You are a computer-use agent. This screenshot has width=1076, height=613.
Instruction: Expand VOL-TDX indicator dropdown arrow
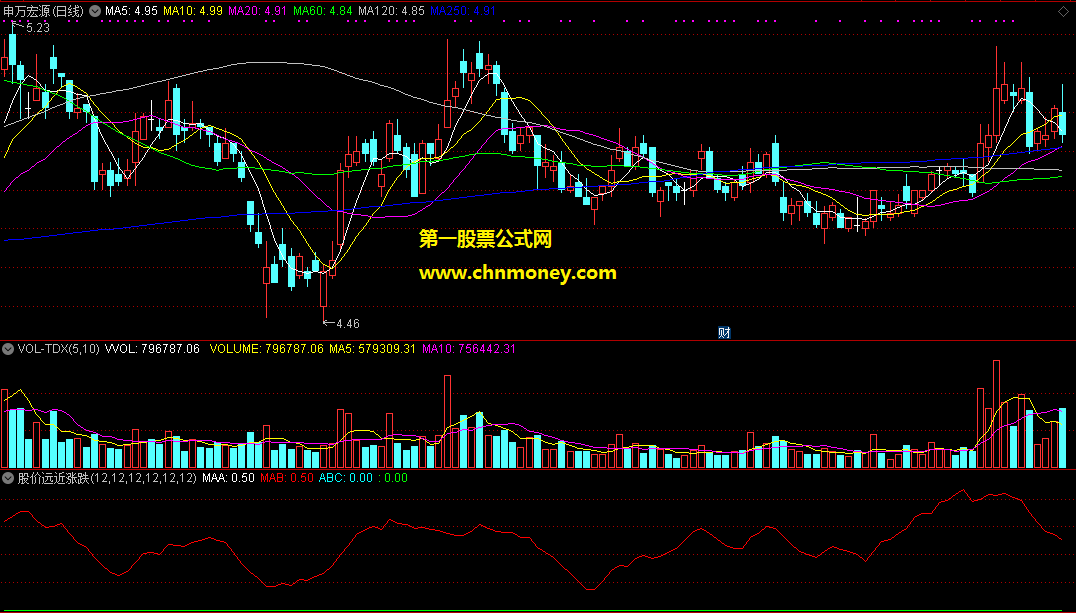(8, 349)
